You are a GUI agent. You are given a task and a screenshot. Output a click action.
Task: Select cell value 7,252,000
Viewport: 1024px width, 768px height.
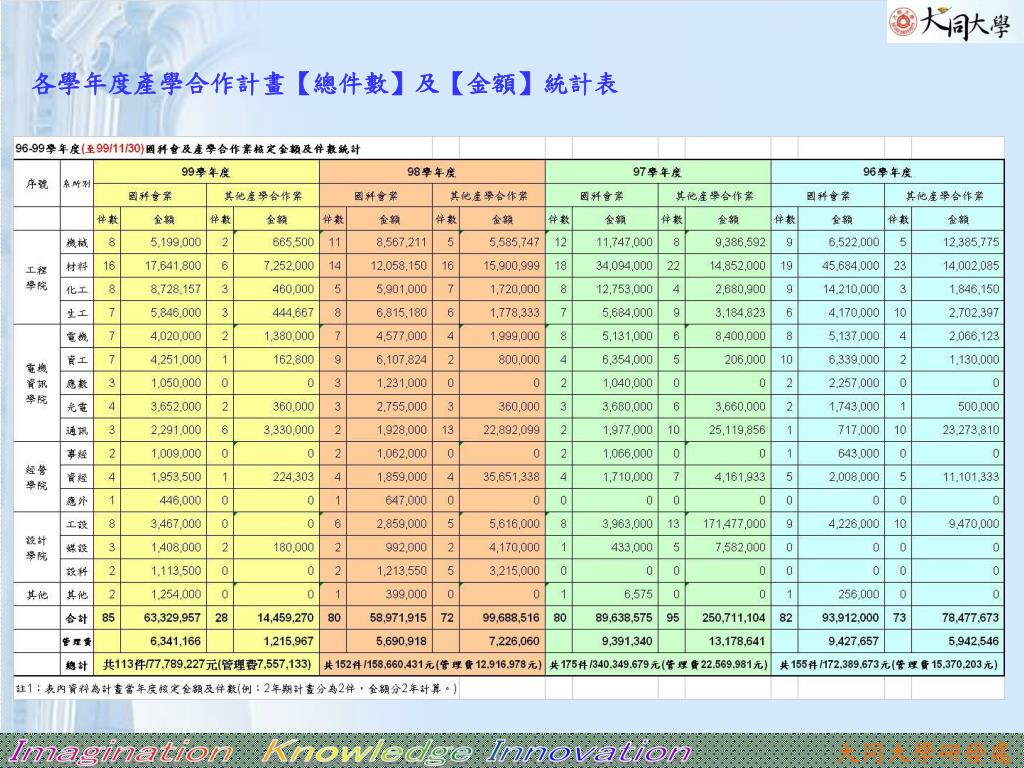(x=289, y=266)
